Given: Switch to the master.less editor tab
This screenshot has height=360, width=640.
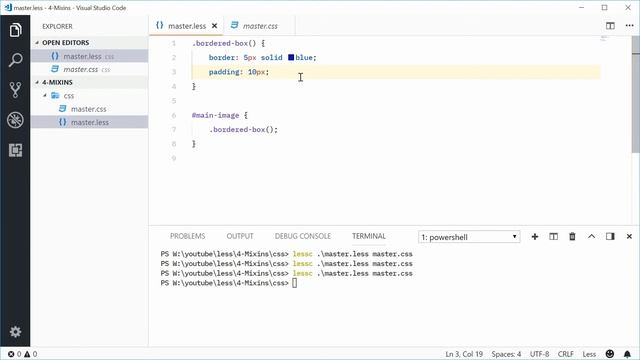Looking at the screenshot, I should pos(186,26).
